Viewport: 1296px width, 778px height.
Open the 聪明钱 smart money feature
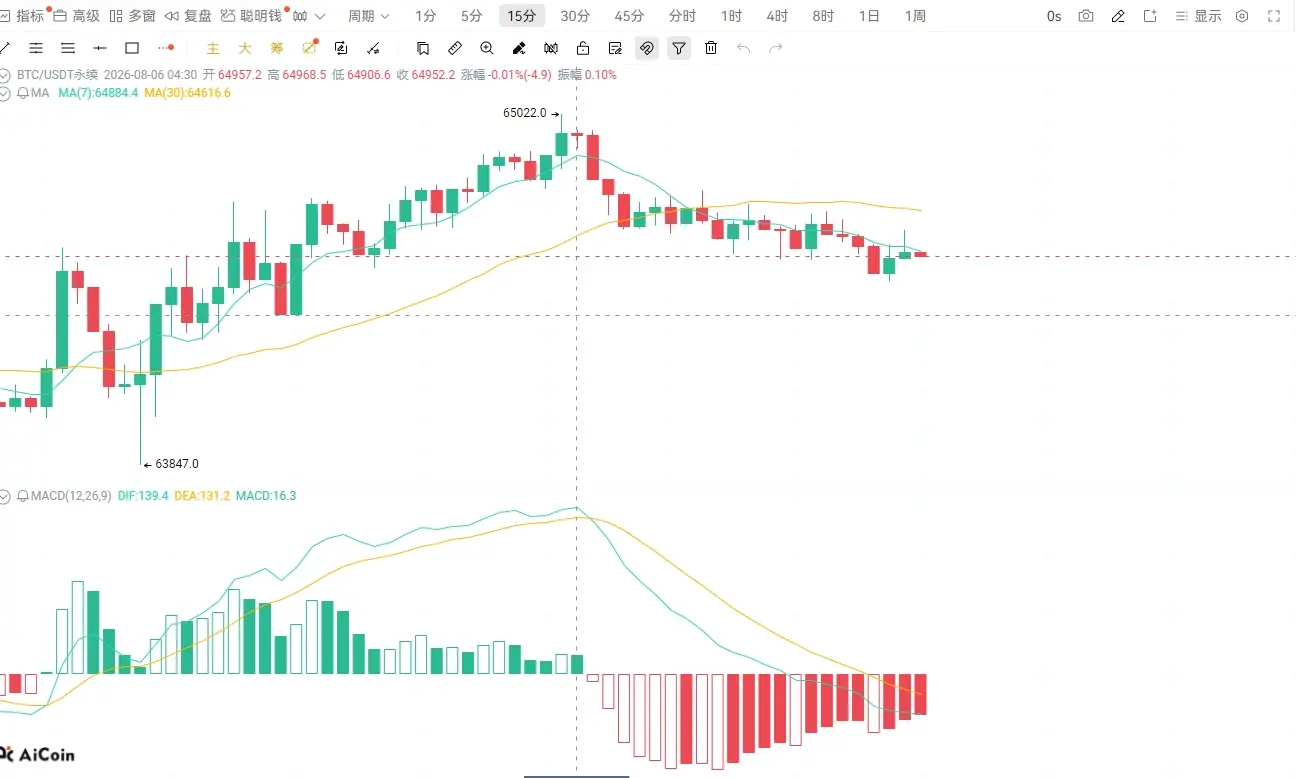click(252, 16)
